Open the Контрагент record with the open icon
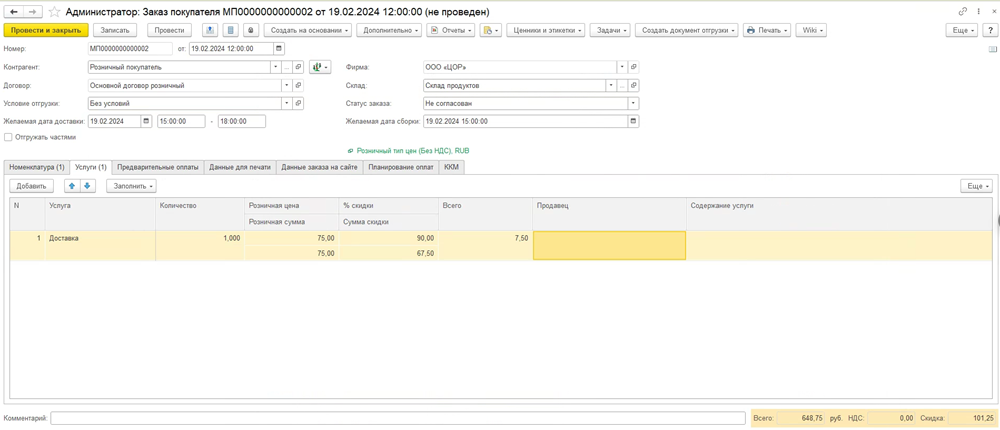1000x430 pixels. tap(298, 67)
